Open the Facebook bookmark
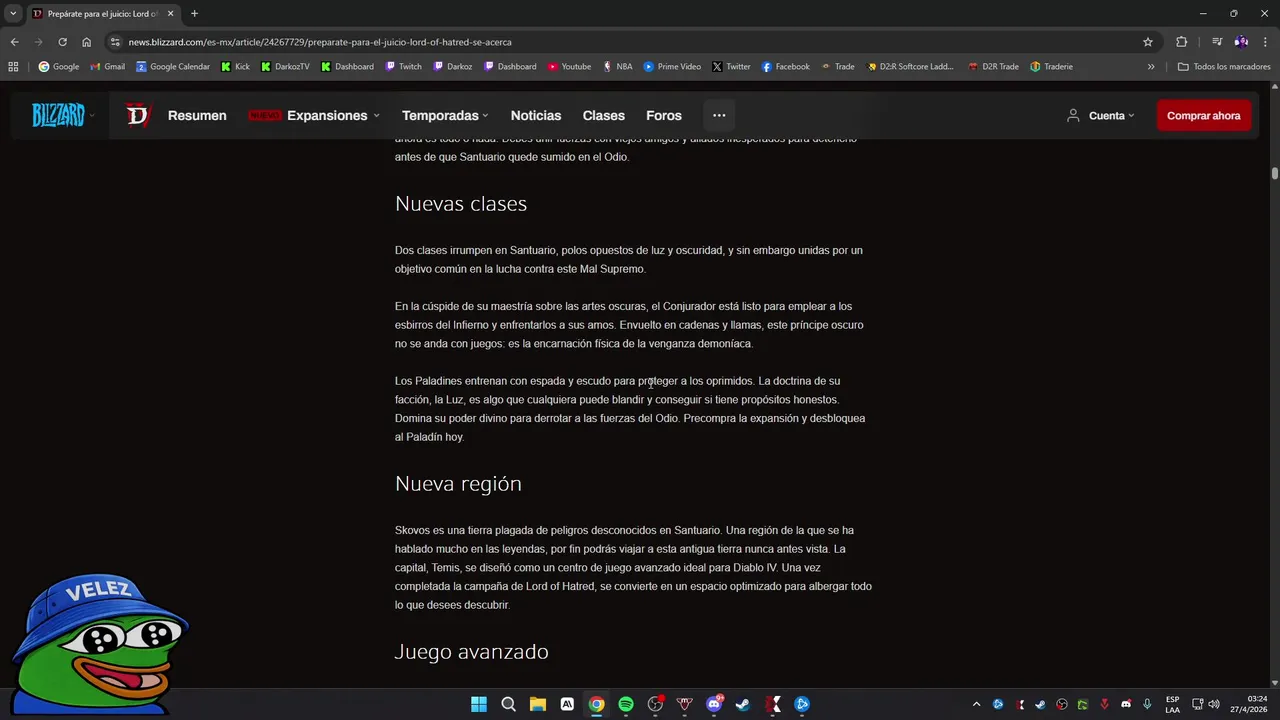This screenshot has height=720, width=1280. click(x=785, y=67)
